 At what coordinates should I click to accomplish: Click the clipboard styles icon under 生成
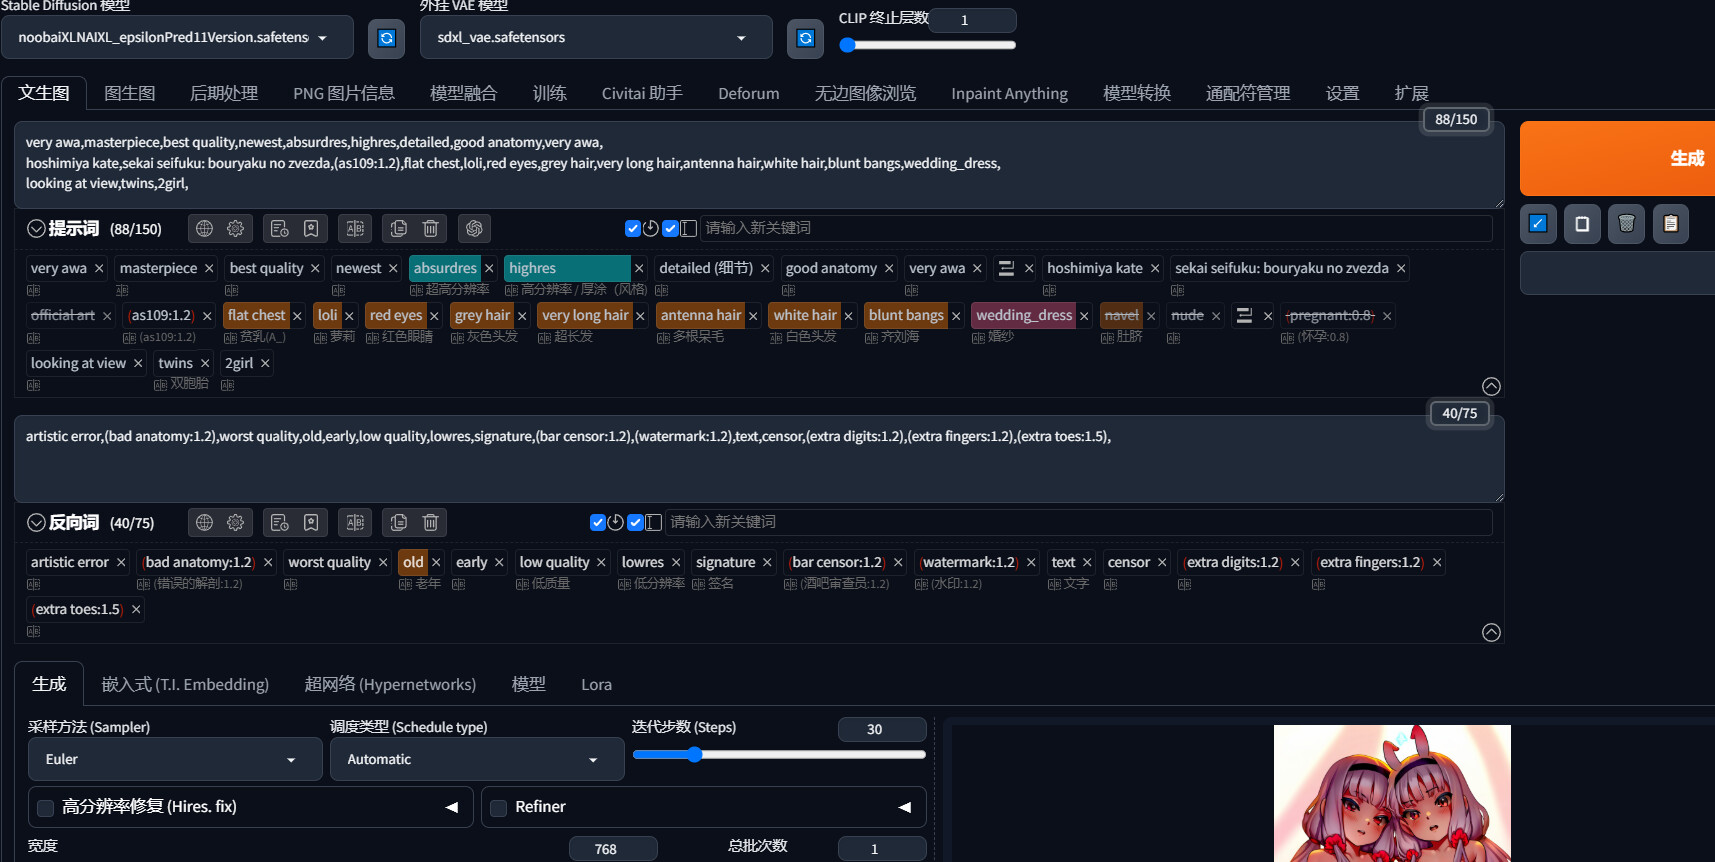point(1670,223)
